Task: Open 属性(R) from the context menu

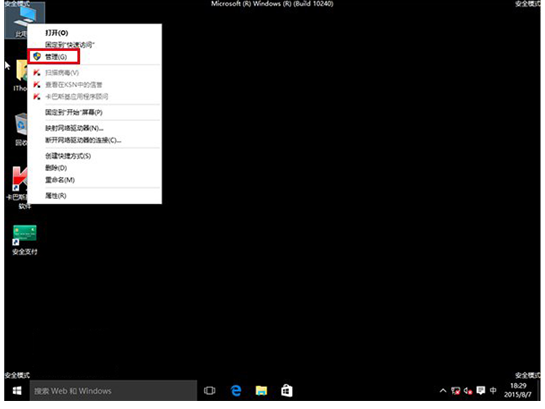Action: point(94,196)
